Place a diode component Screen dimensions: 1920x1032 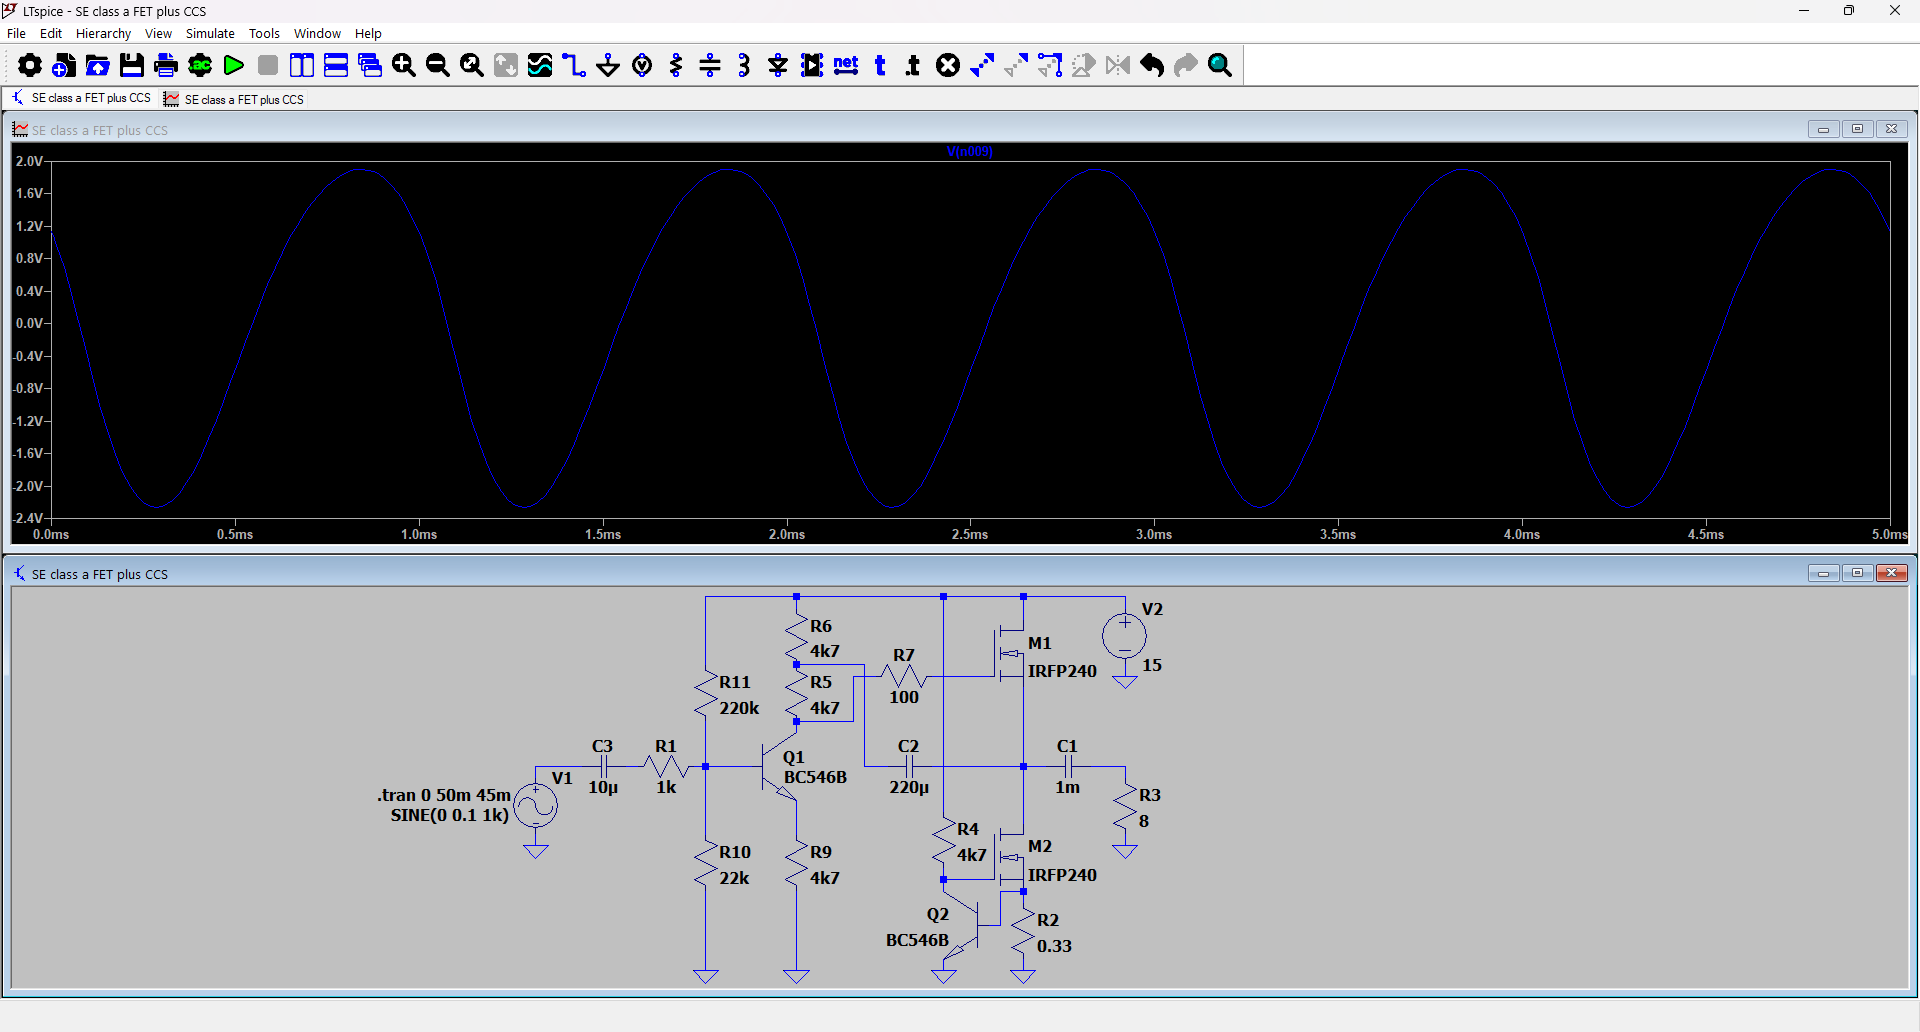(x=778, y=66)
